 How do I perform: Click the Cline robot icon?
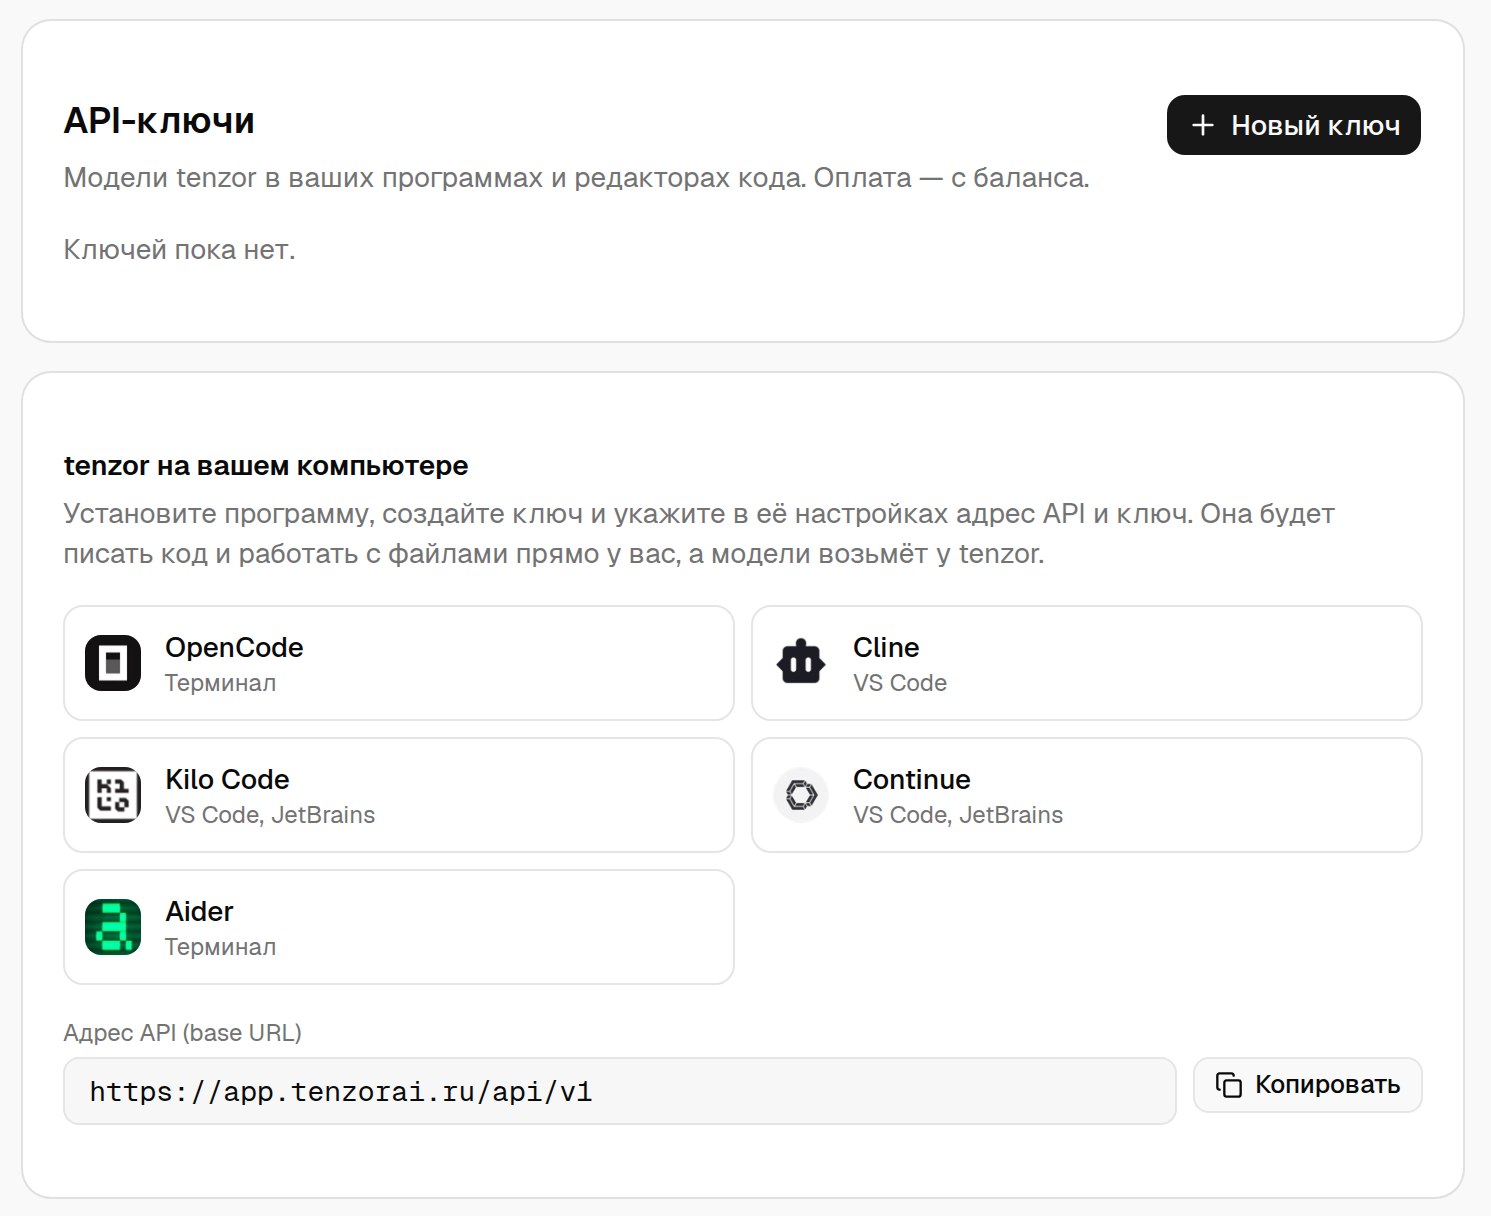coord(801,662)
